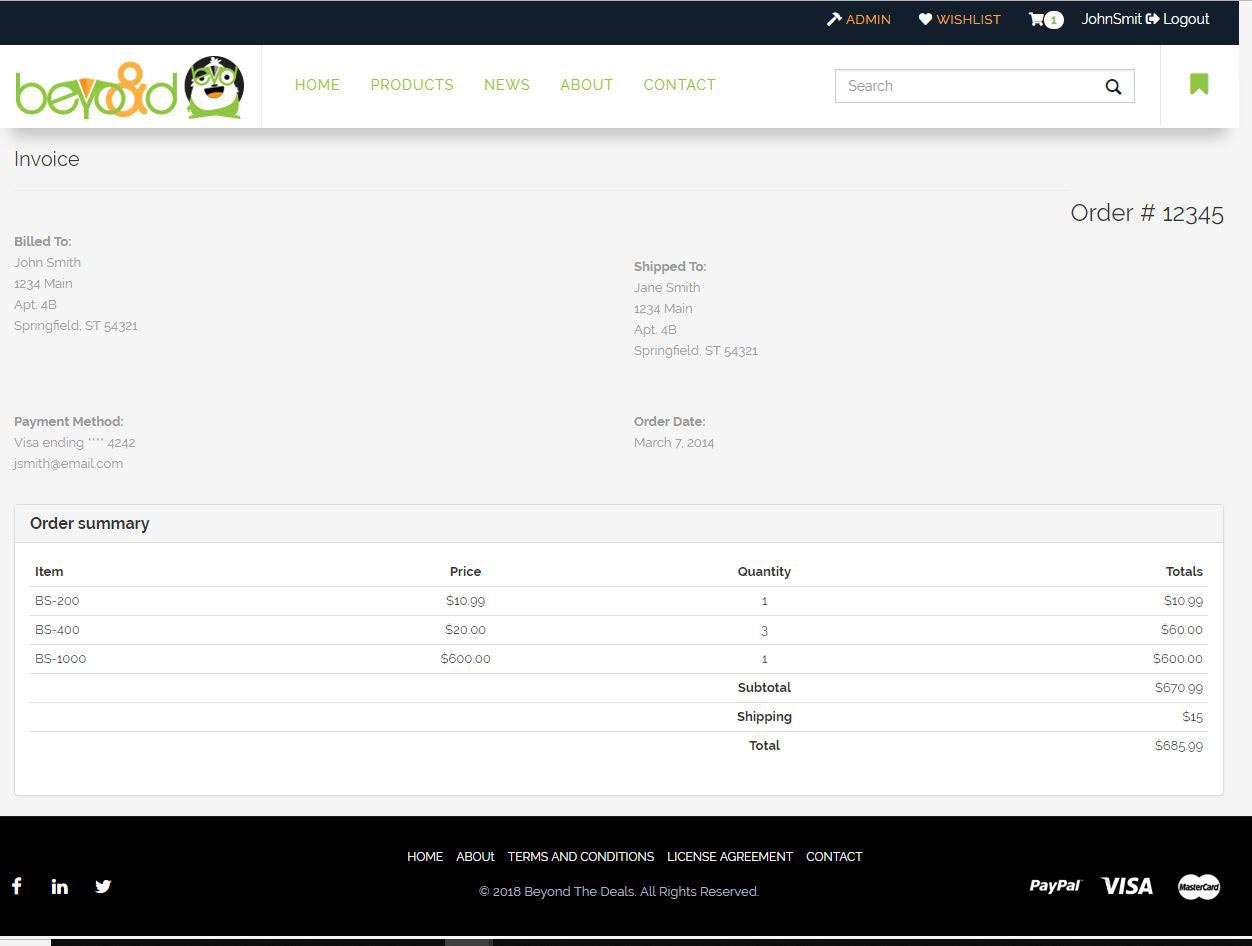The width and height of the screenshot is (1252, 946).
Task: Click the Beyond mascot logo
Action: (x=130, y=88)
